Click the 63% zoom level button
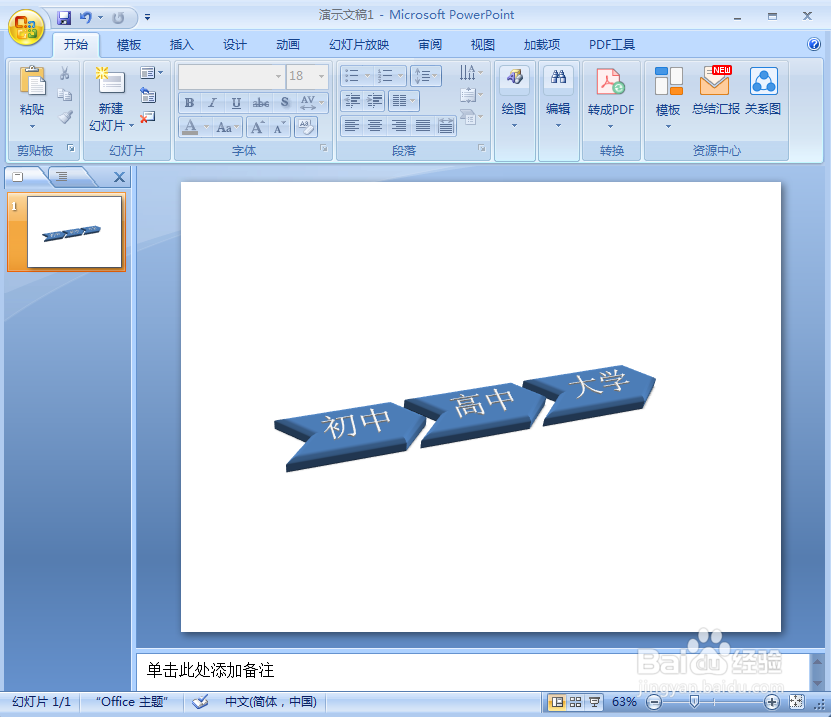Screen dimensions: 831x717 624,702
